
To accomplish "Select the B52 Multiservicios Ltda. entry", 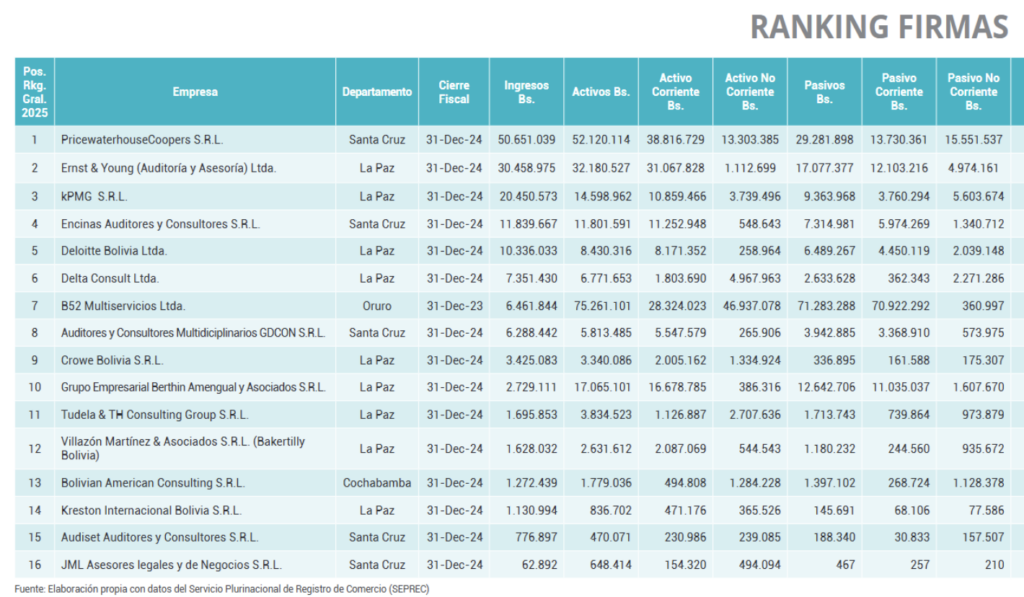I will [x=123, y=306].
